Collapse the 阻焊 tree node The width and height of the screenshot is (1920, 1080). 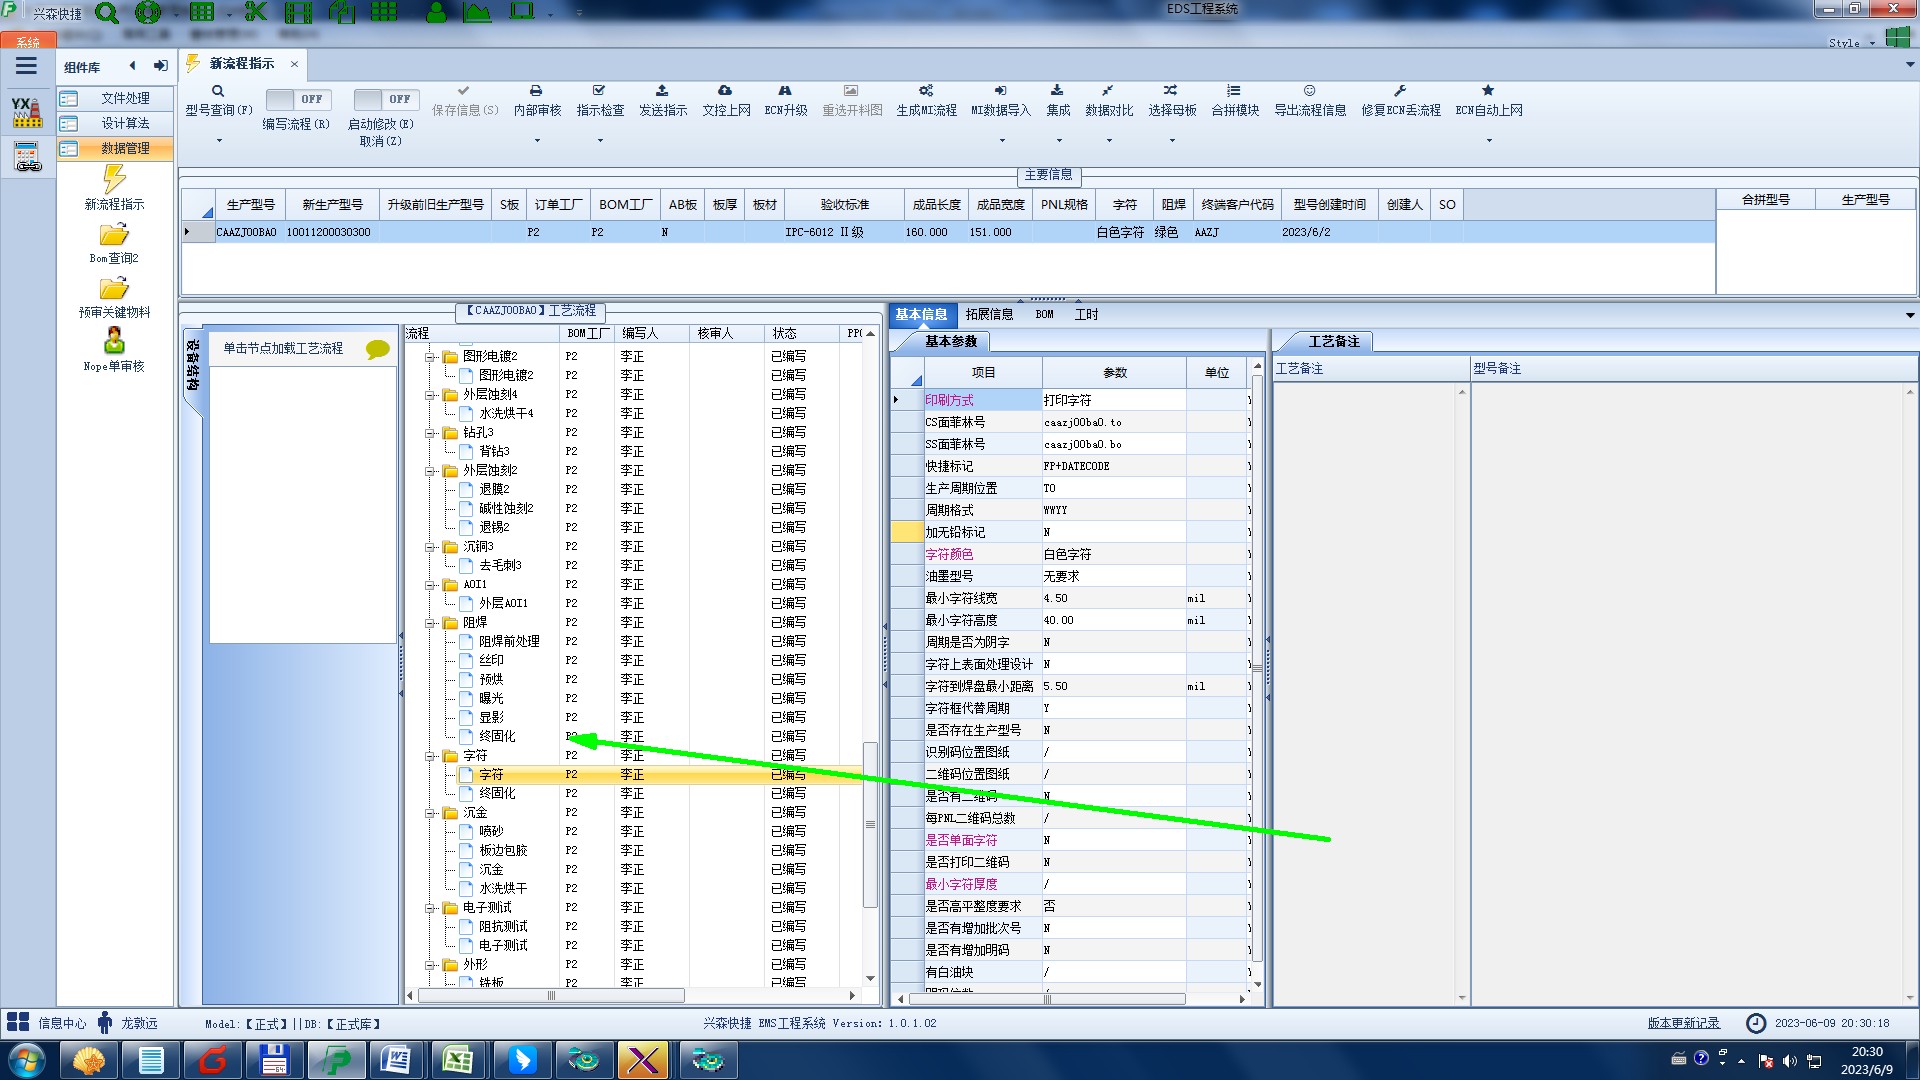pyautogui.click(x=431, y=623)
